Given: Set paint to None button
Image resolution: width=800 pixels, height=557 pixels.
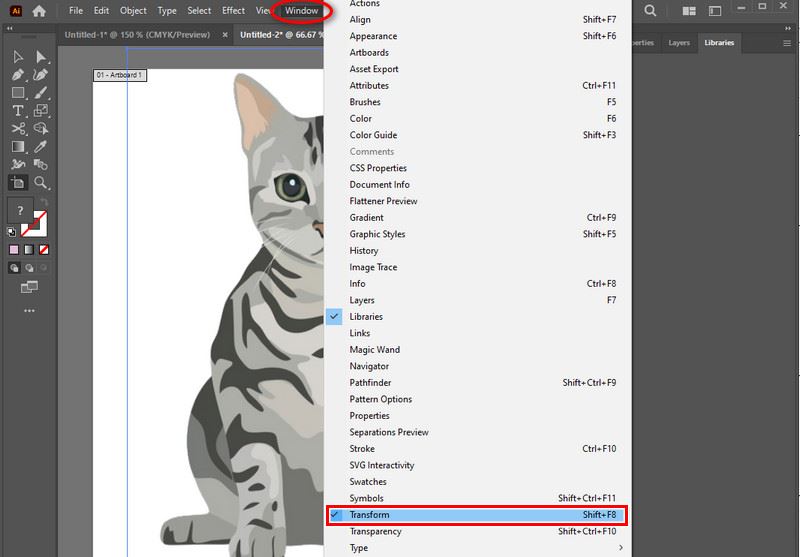Looking at the screenshot, I should click(44, 249).
